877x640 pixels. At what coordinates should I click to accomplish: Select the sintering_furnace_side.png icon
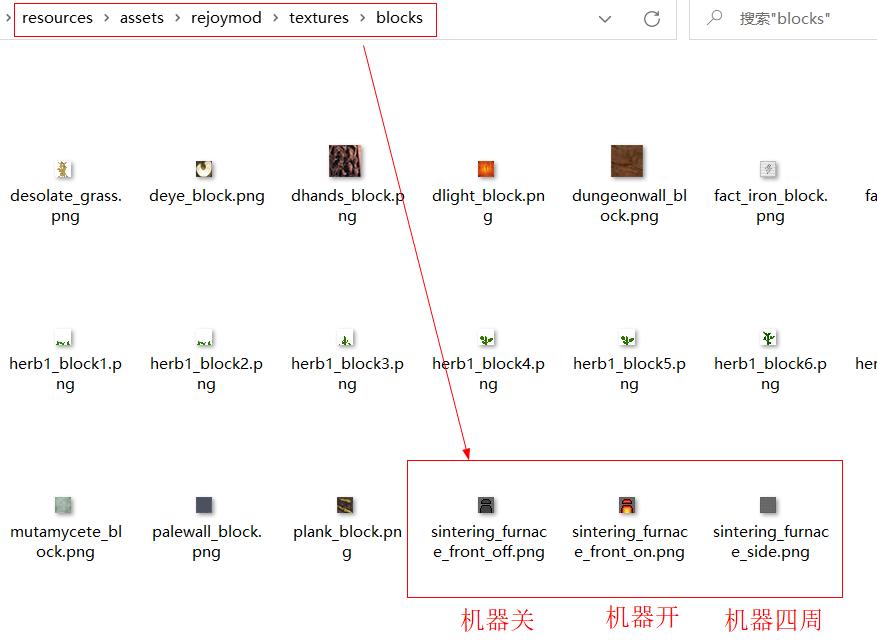(768, 505)
